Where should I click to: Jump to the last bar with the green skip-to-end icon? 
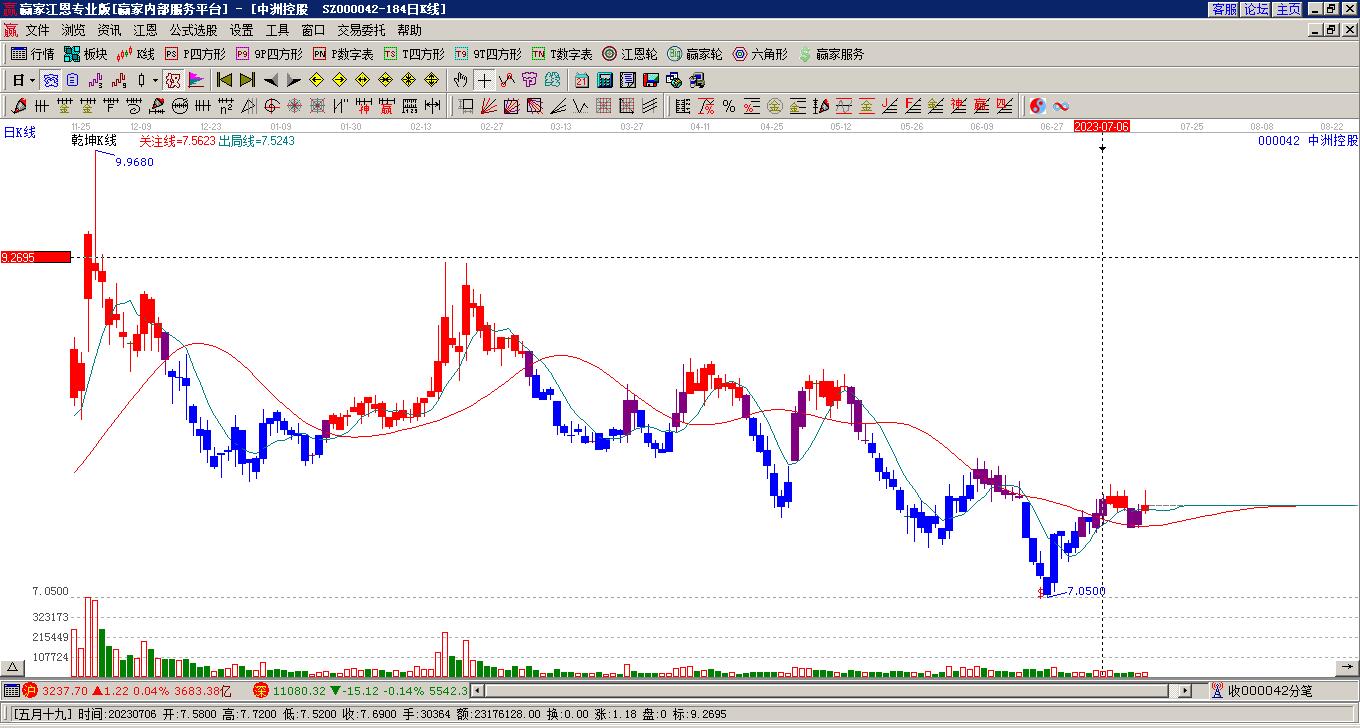click(x=247, y=80)
